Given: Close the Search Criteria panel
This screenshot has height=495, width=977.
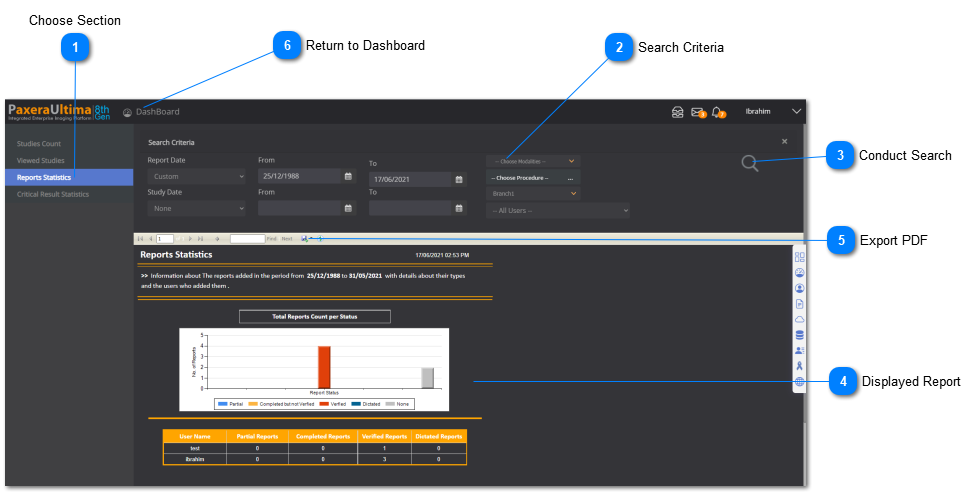Looking at the screenshot, I should pyautogui.click(x=784, y=142).
